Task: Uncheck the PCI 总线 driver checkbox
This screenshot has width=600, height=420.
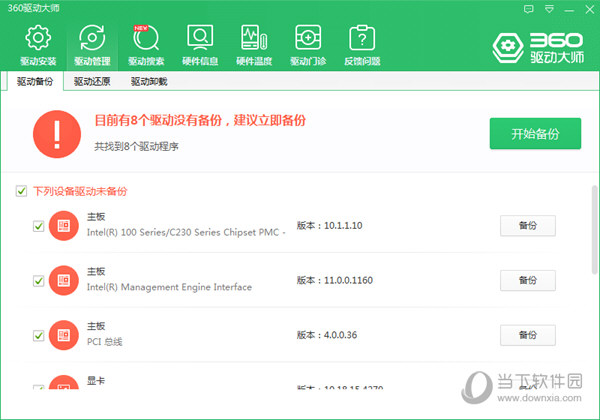Action: [39, 335]
